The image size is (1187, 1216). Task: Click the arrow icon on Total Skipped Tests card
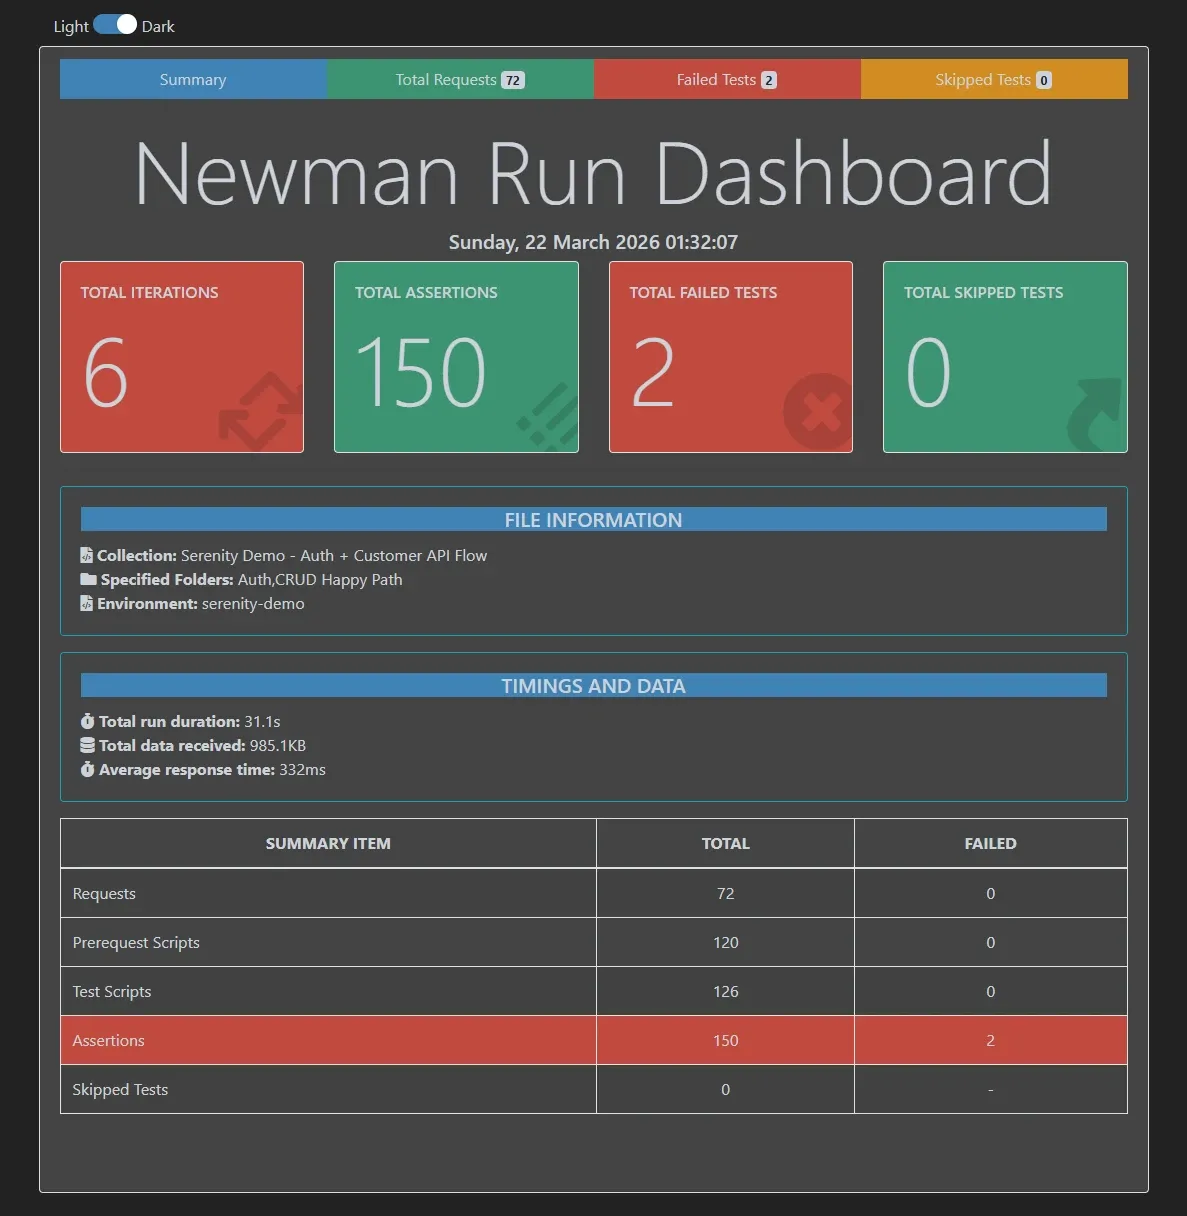(1096, 415)
